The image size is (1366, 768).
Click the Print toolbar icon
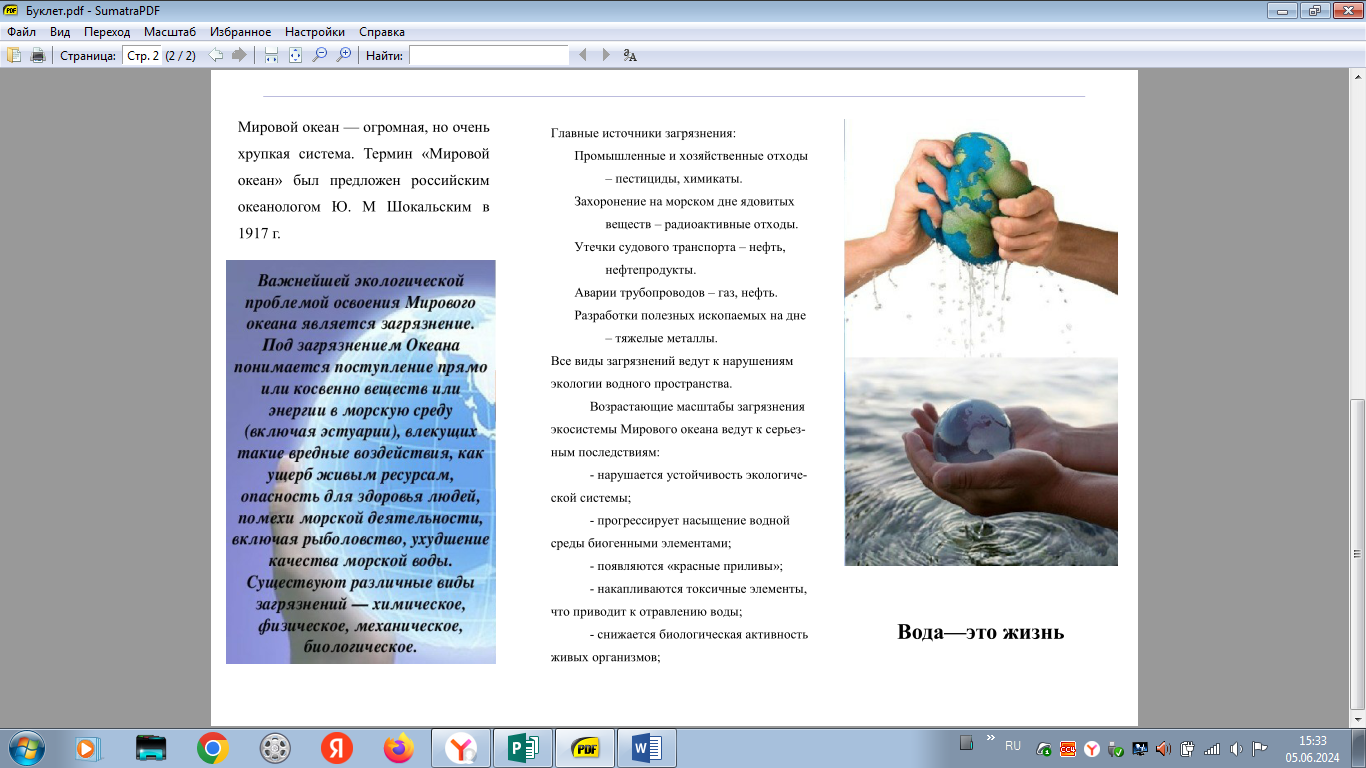point(38,55)
